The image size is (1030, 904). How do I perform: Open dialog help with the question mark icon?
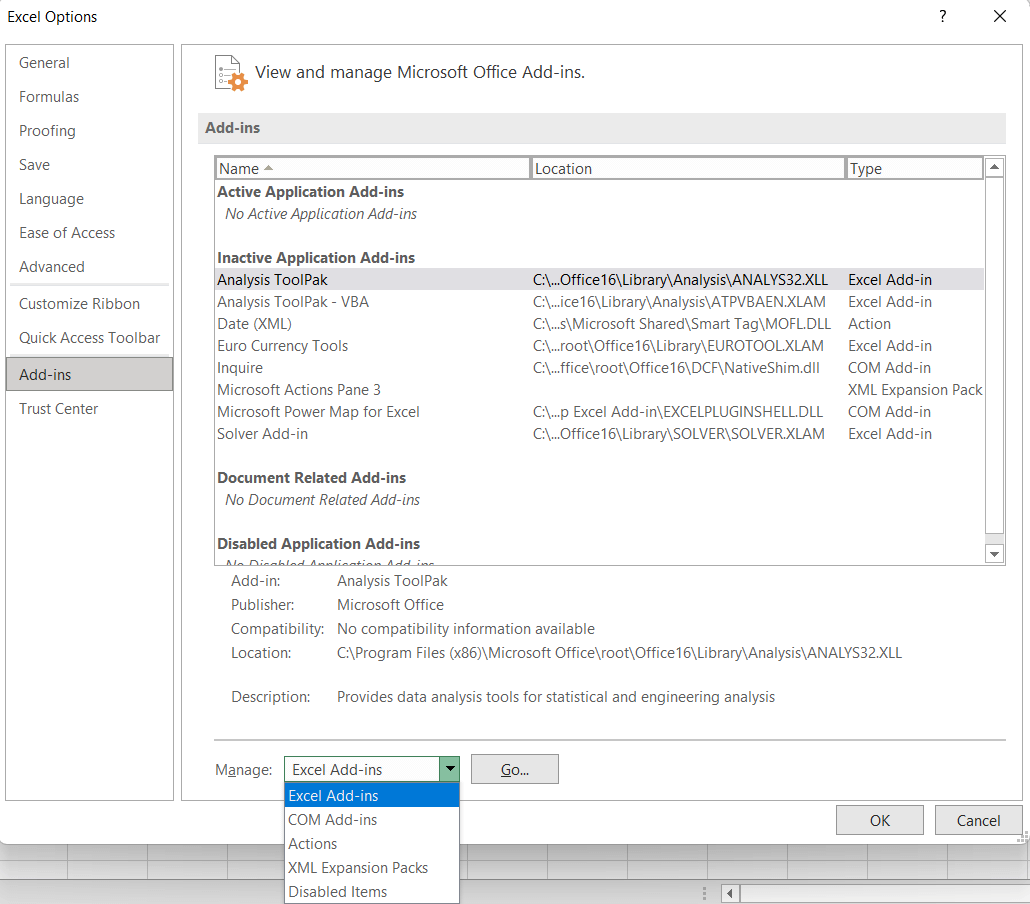click(x=942, y=17)
